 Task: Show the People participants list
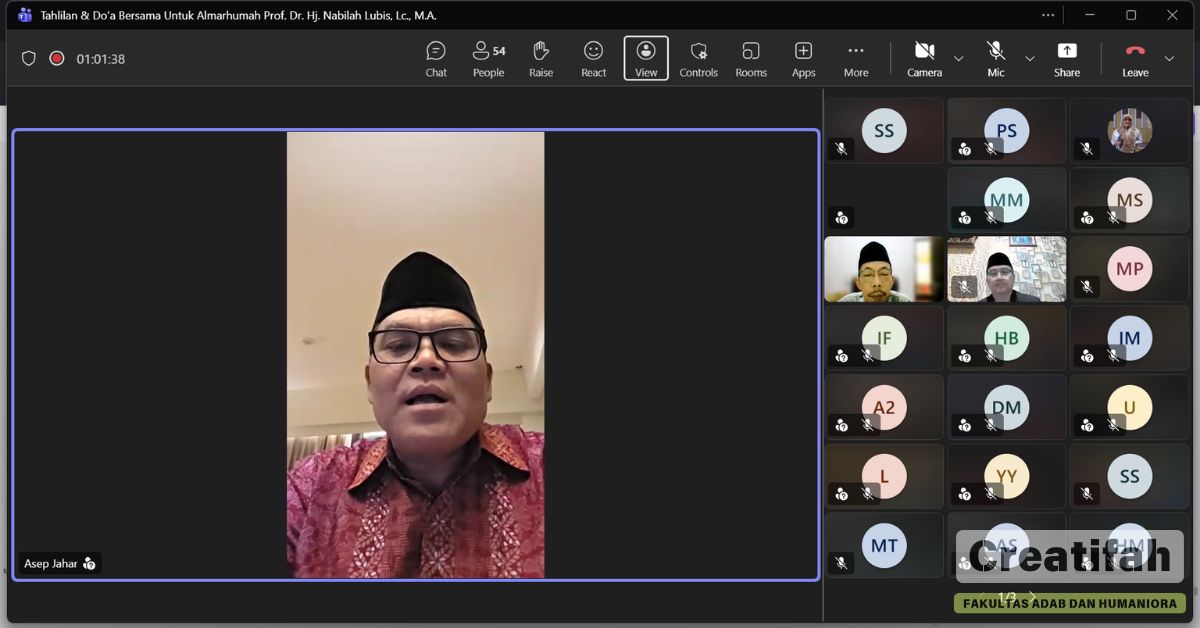click(488, 58)
